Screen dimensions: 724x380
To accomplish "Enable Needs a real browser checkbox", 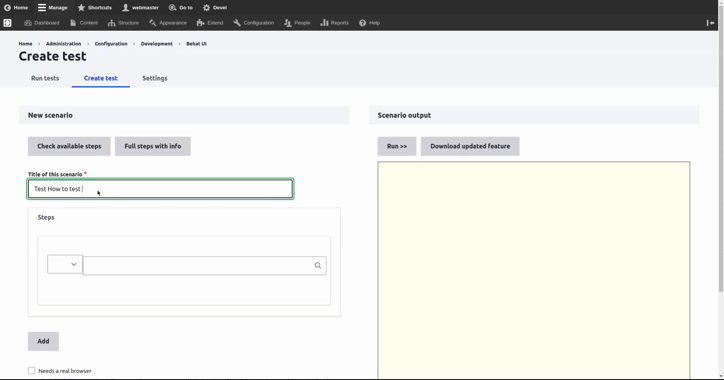I will [31, 371].
